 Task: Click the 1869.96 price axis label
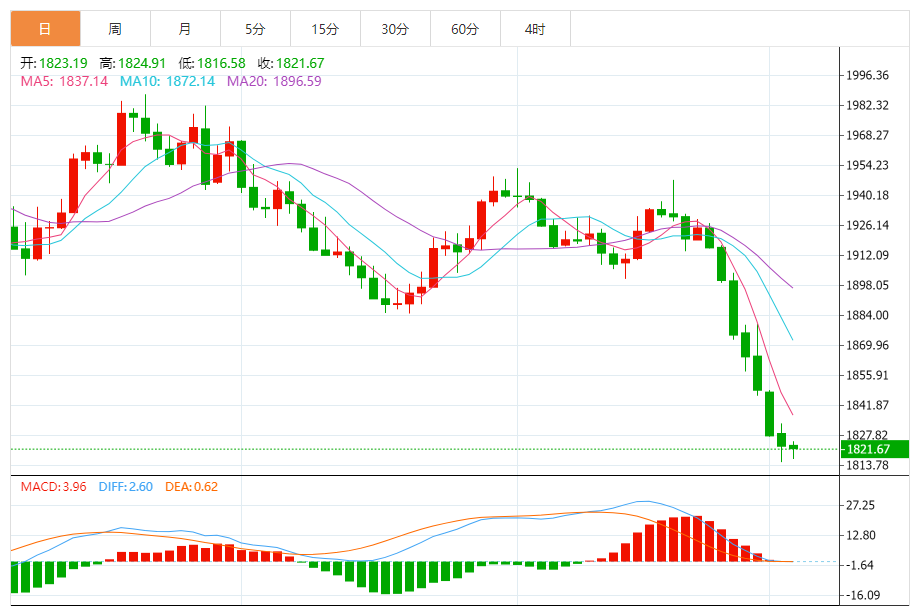tap(867, 345)
